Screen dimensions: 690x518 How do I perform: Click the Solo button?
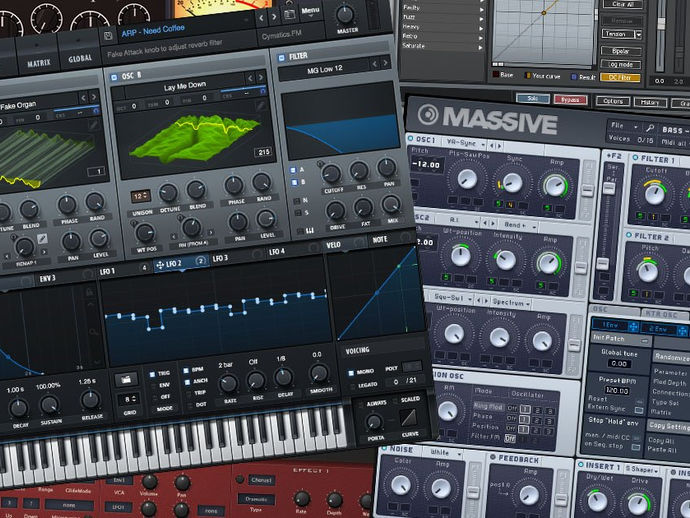point(532,99)
